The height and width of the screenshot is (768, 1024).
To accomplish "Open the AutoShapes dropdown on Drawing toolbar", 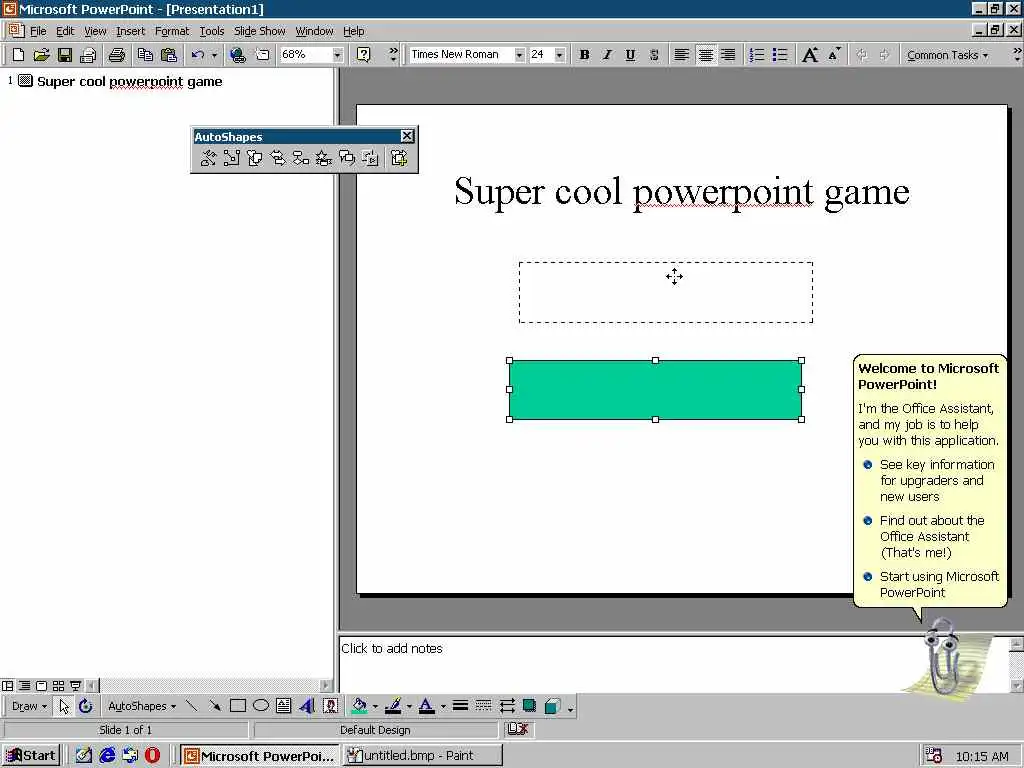I will click(x=142, y=706).
